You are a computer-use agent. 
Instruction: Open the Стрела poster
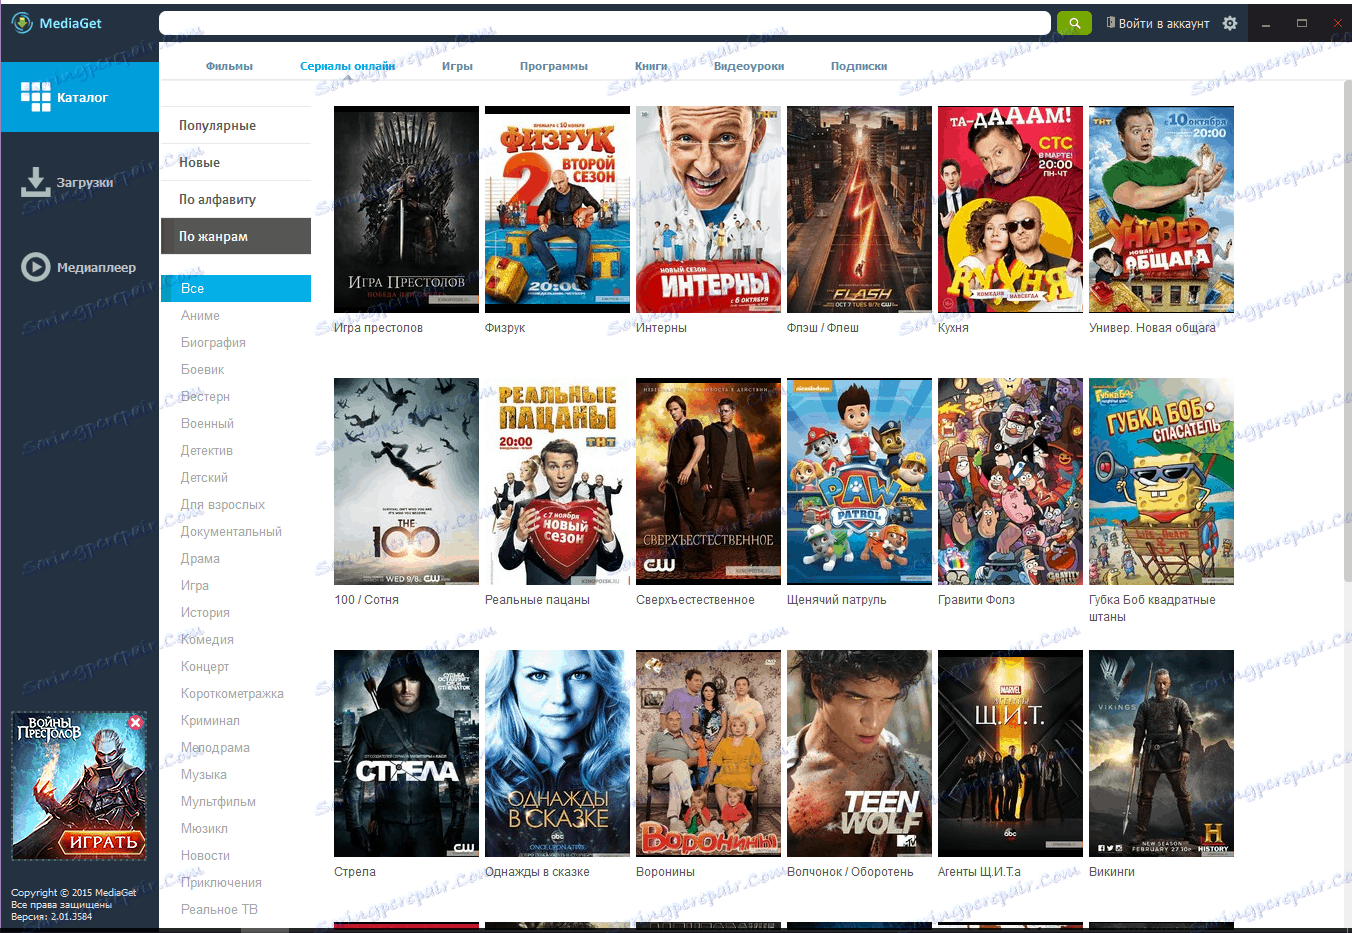[406, 754]
